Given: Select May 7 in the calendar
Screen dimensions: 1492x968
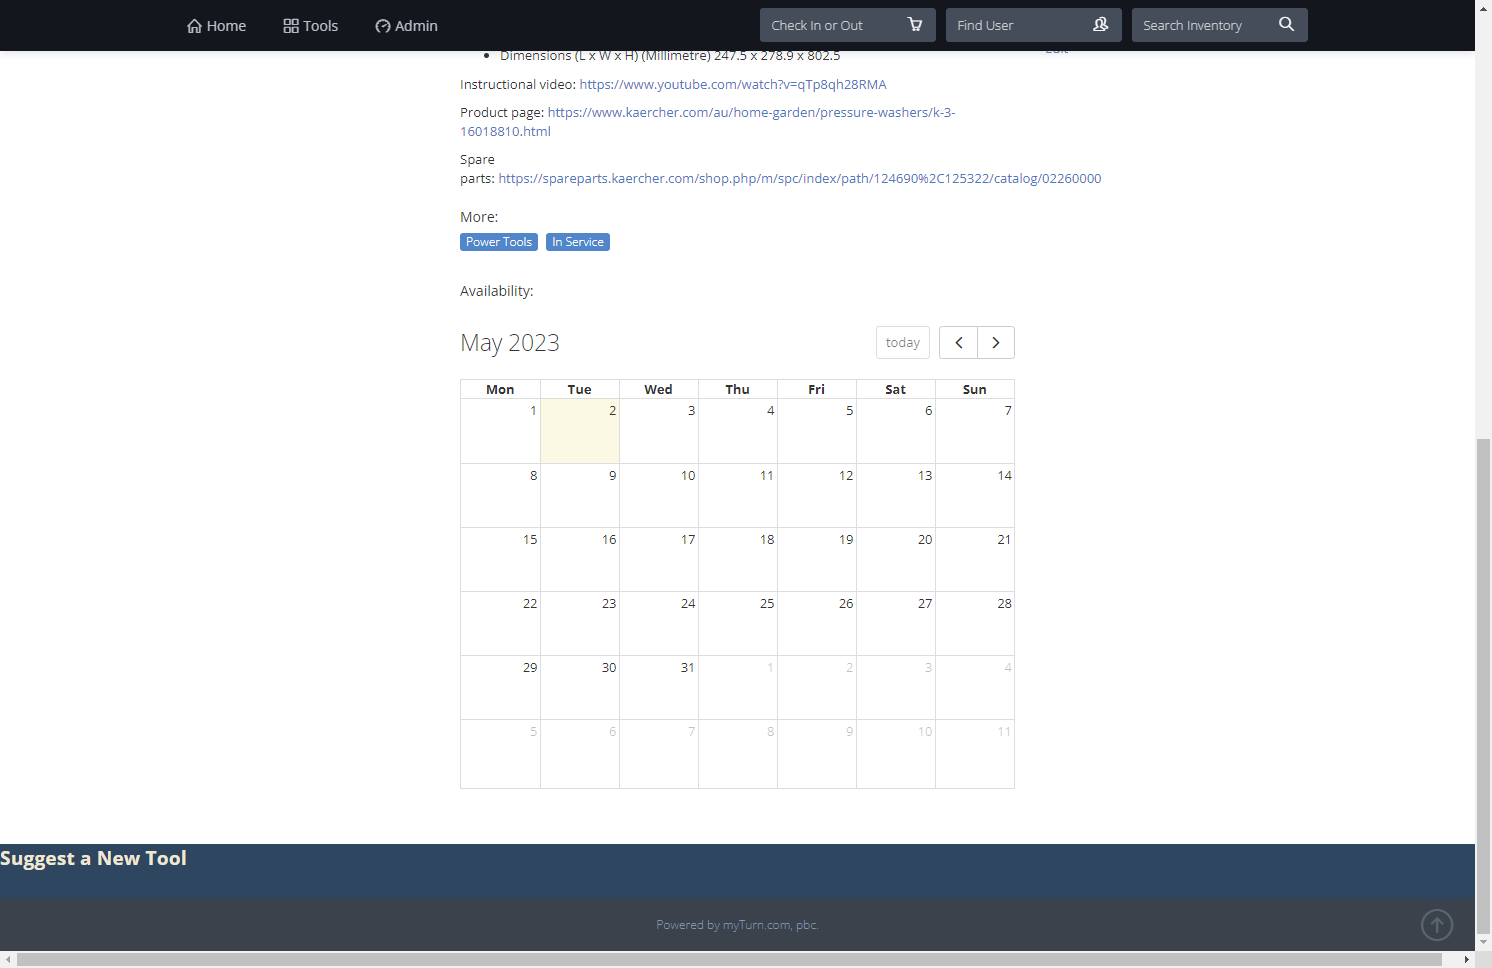Looking at the screenshot, I should pyautogui.click(x=975, y=431).
